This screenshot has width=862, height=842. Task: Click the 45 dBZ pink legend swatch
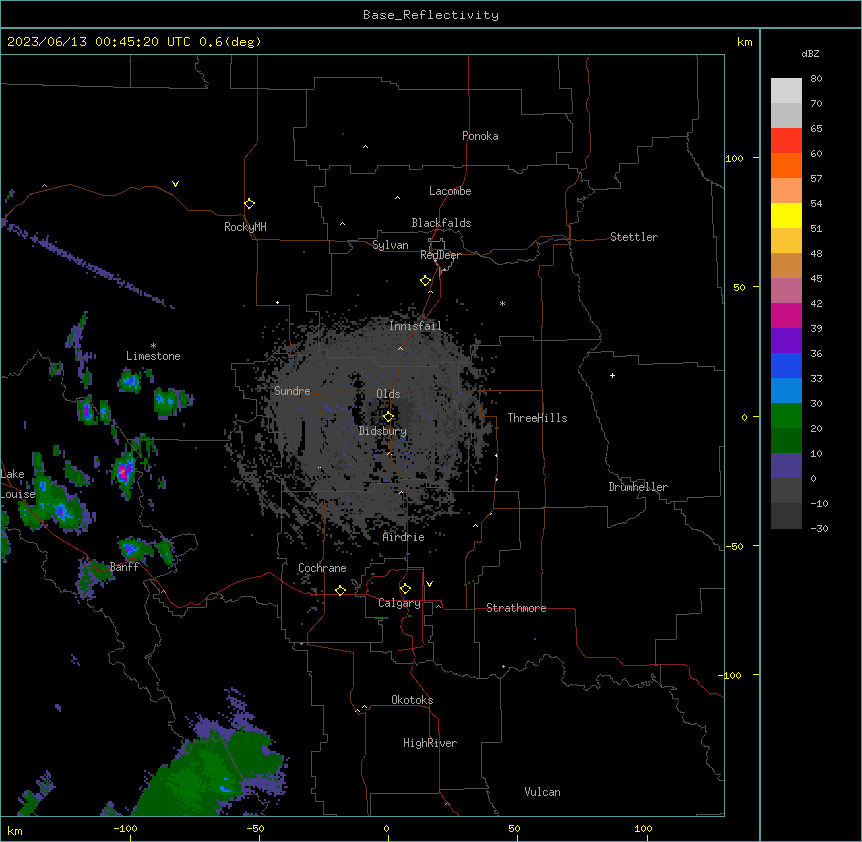pos(786,290)
